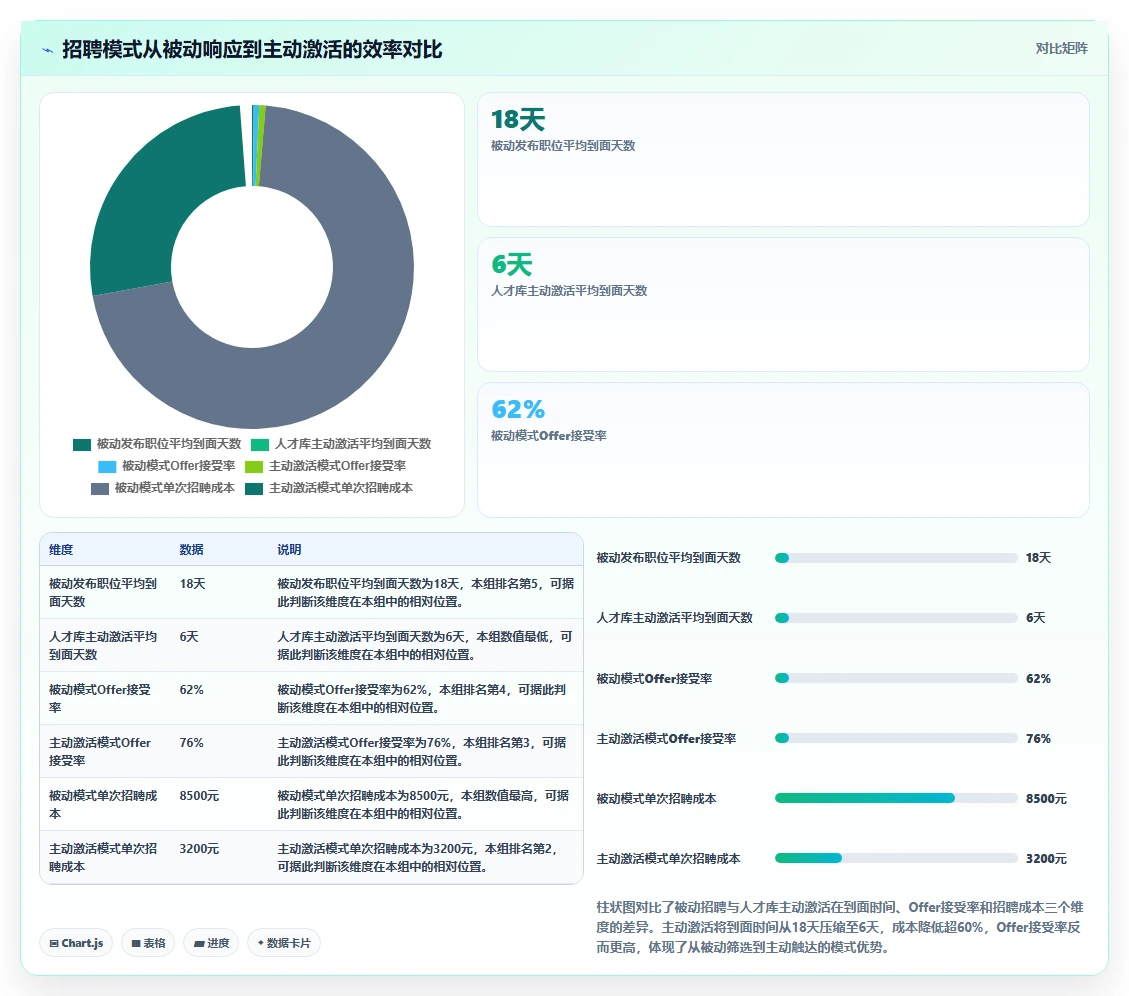Click the 维度 column header
Screen dimensions: 1129x996
pyautogui.click(x=61, y=549)
